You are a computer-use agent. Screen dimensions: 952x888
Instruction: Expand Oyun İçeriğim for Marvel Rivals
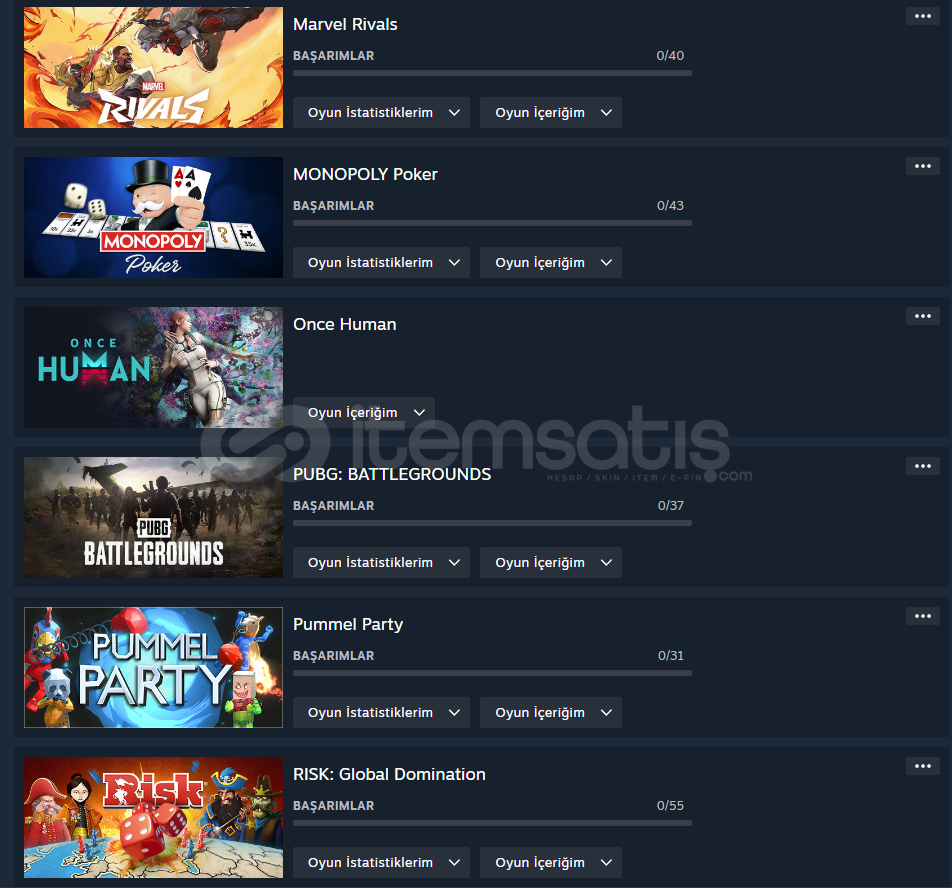pos(551,112)
